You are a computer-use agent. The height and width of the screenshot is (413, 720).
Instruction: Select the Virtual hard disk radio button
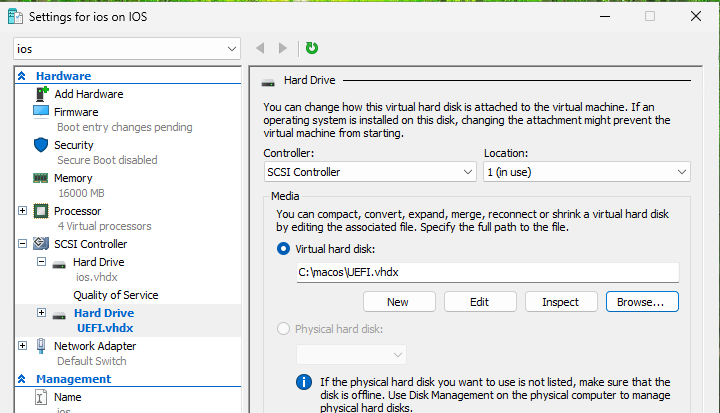[283, 249]
